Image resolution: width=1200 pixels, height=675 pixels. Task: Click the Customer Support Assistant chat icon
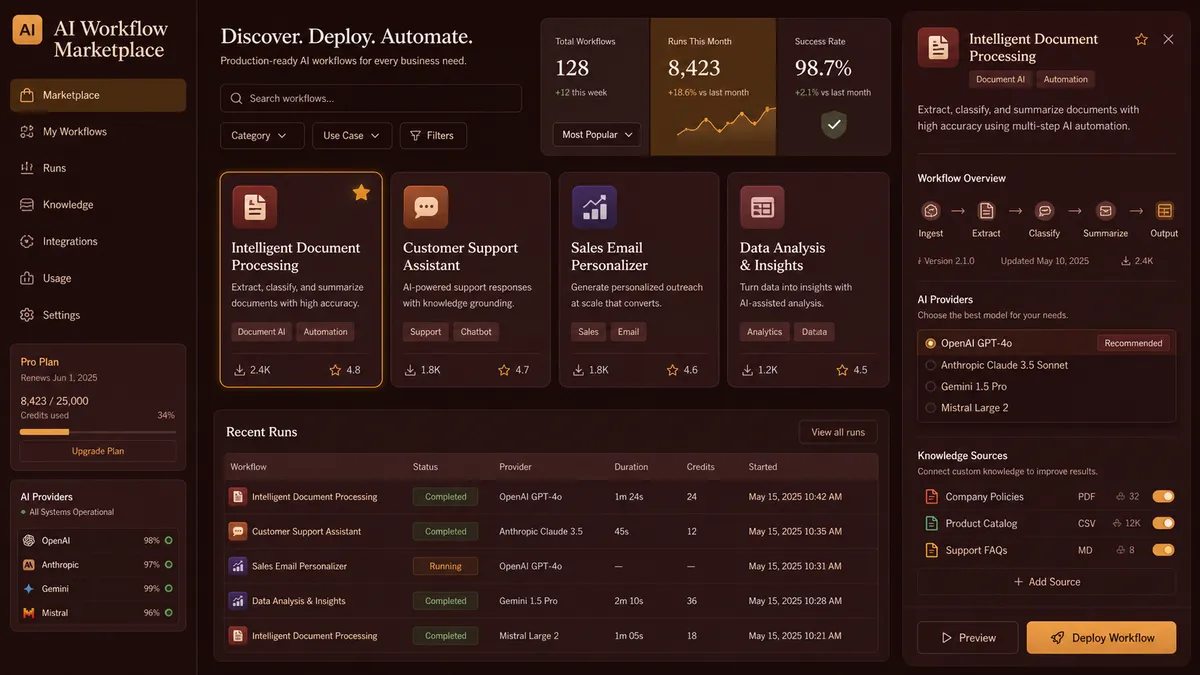click(426, 207)
